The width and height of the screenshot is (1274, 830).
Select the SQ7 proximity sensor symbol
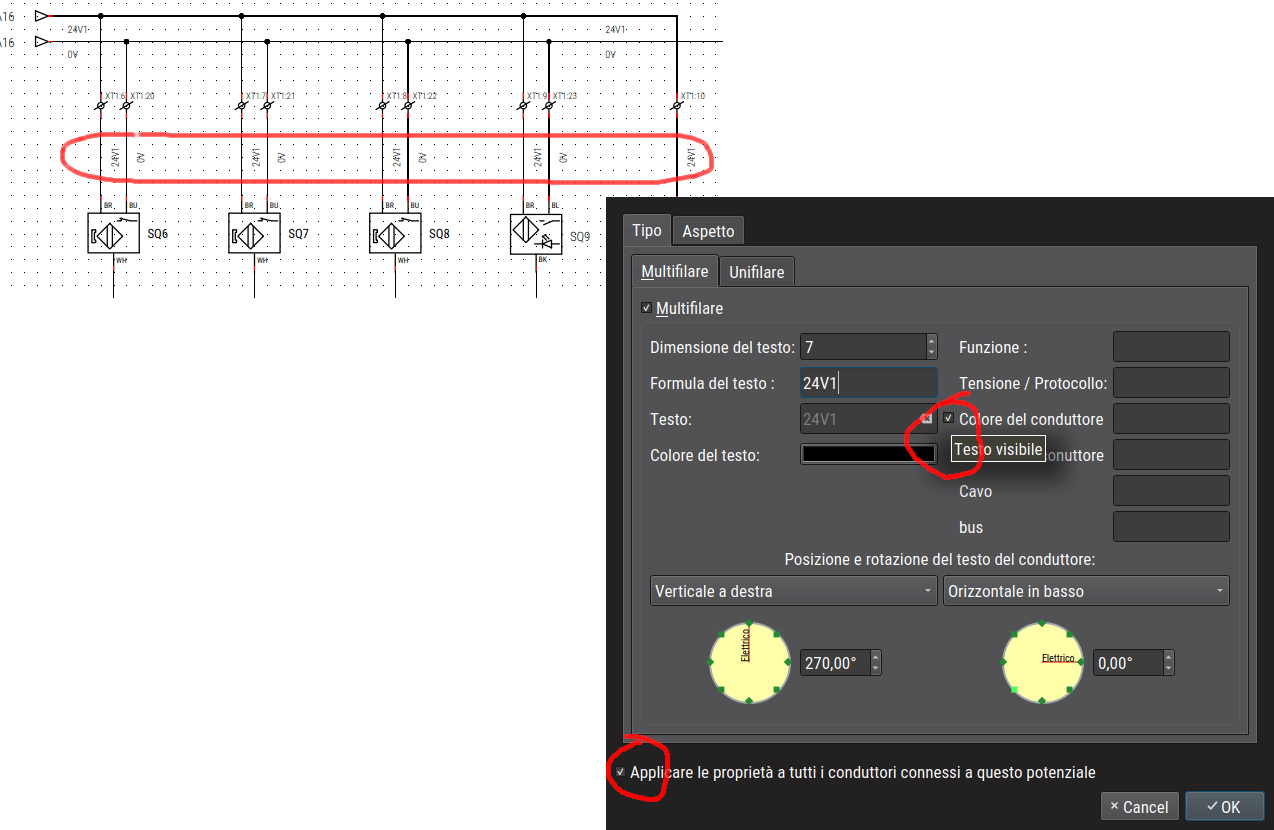[x=254, y=233]
